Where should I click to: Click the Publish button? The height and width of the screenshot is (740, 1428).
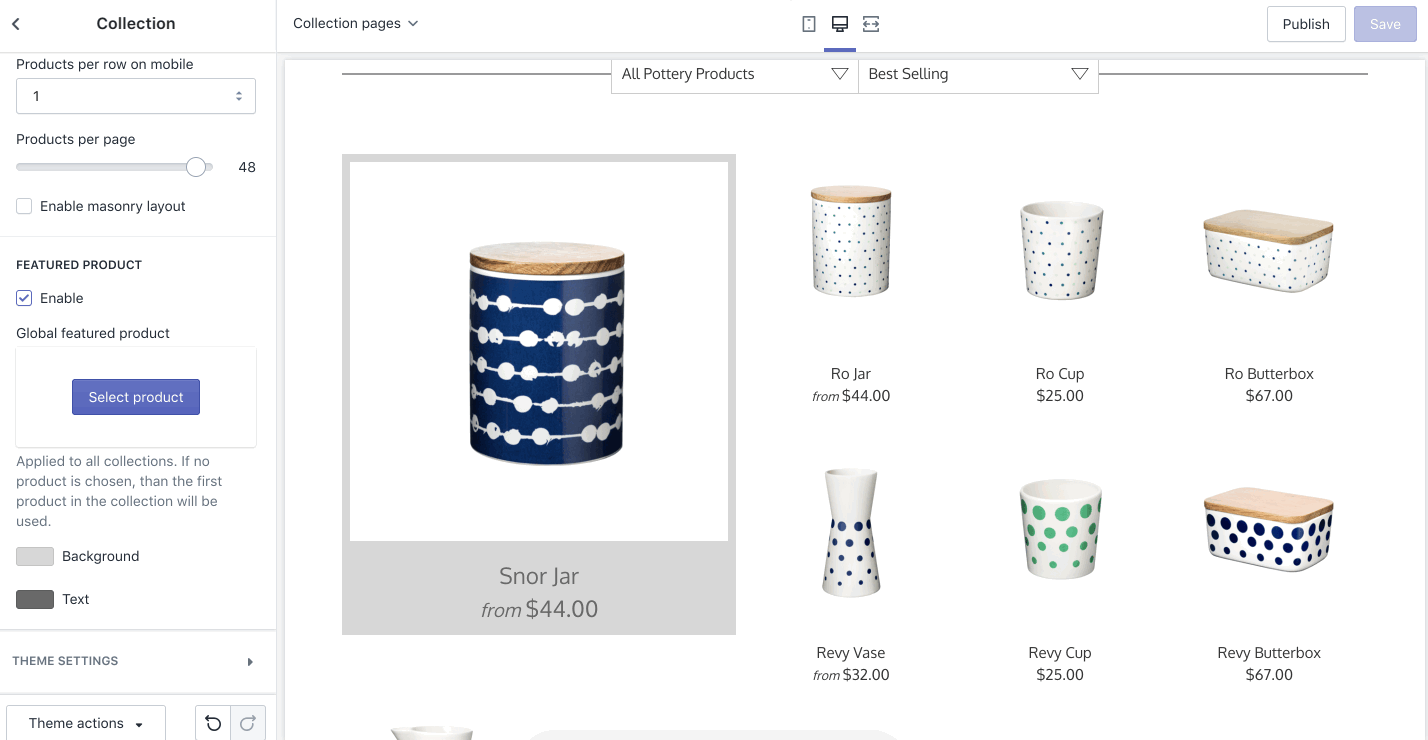coord(1306,24)
